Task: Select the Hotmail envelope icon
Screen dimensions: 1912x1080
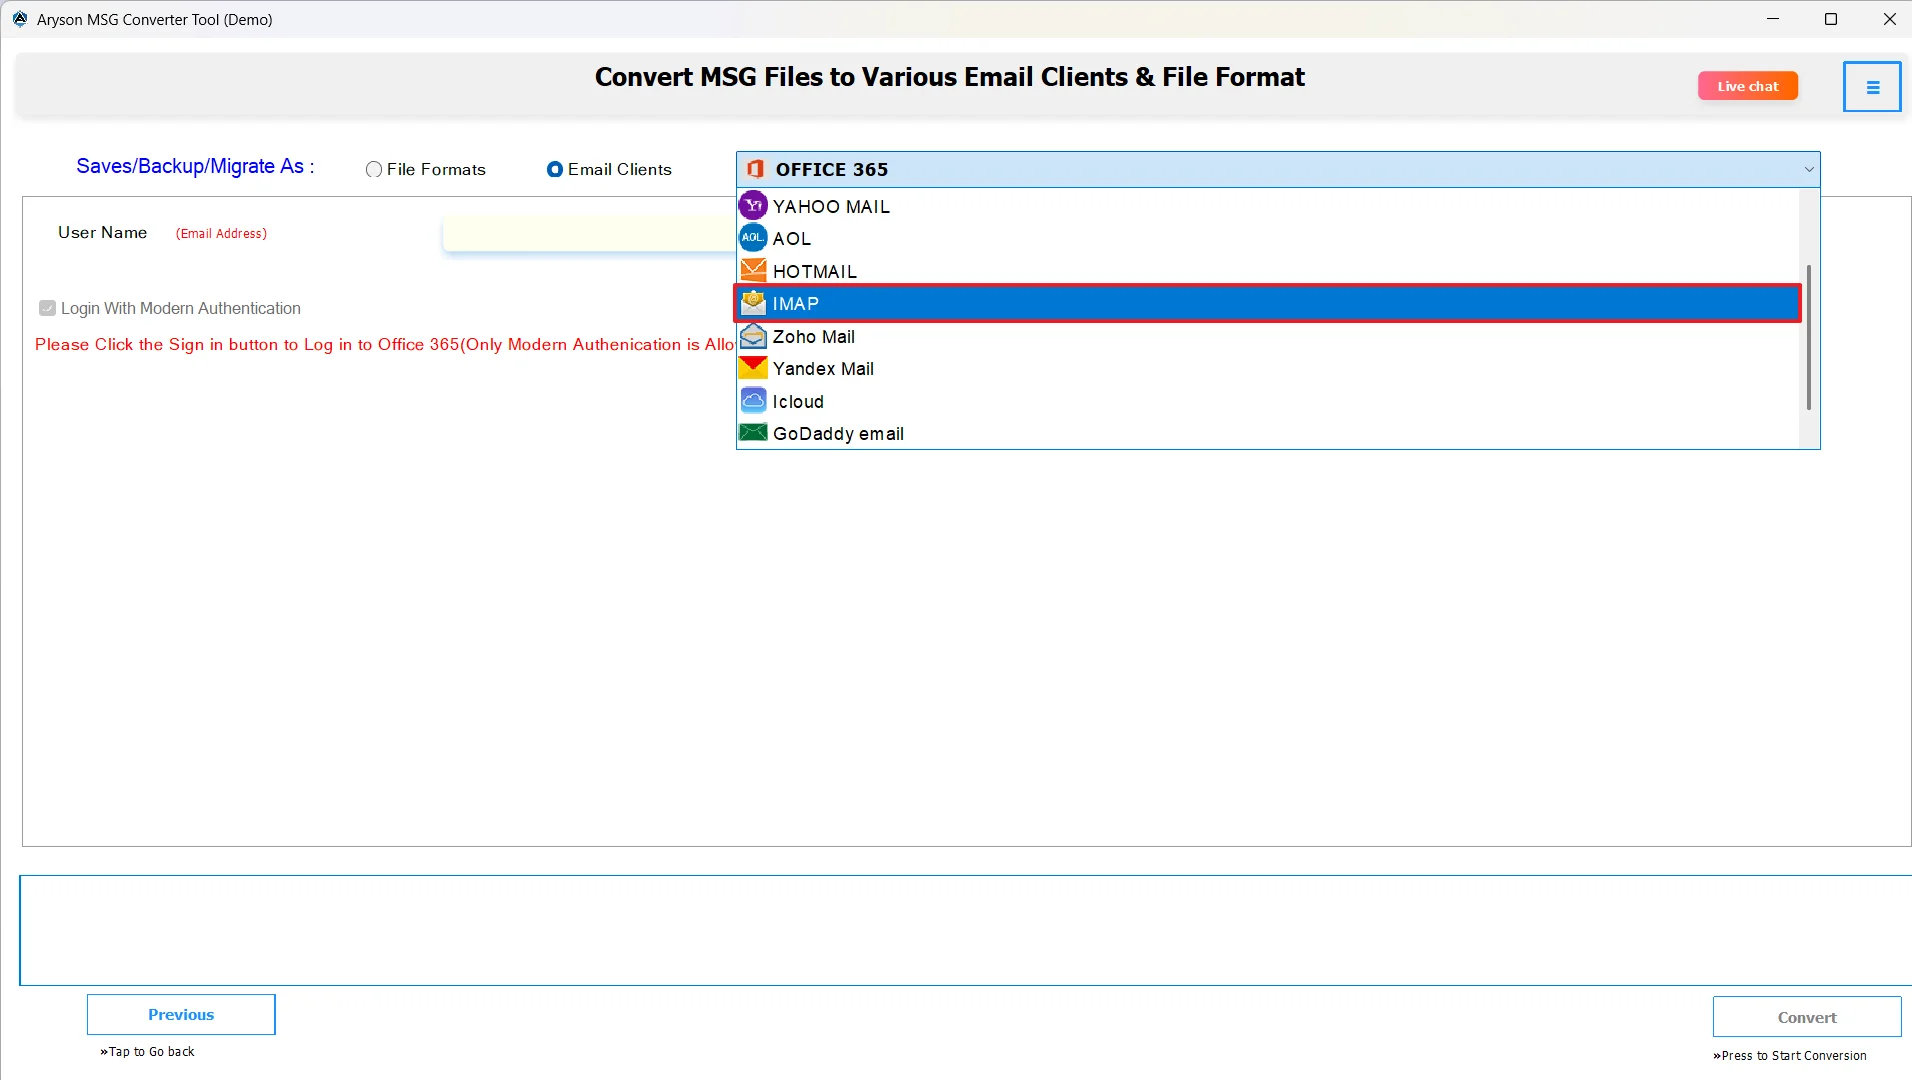Action: point(754,270)
